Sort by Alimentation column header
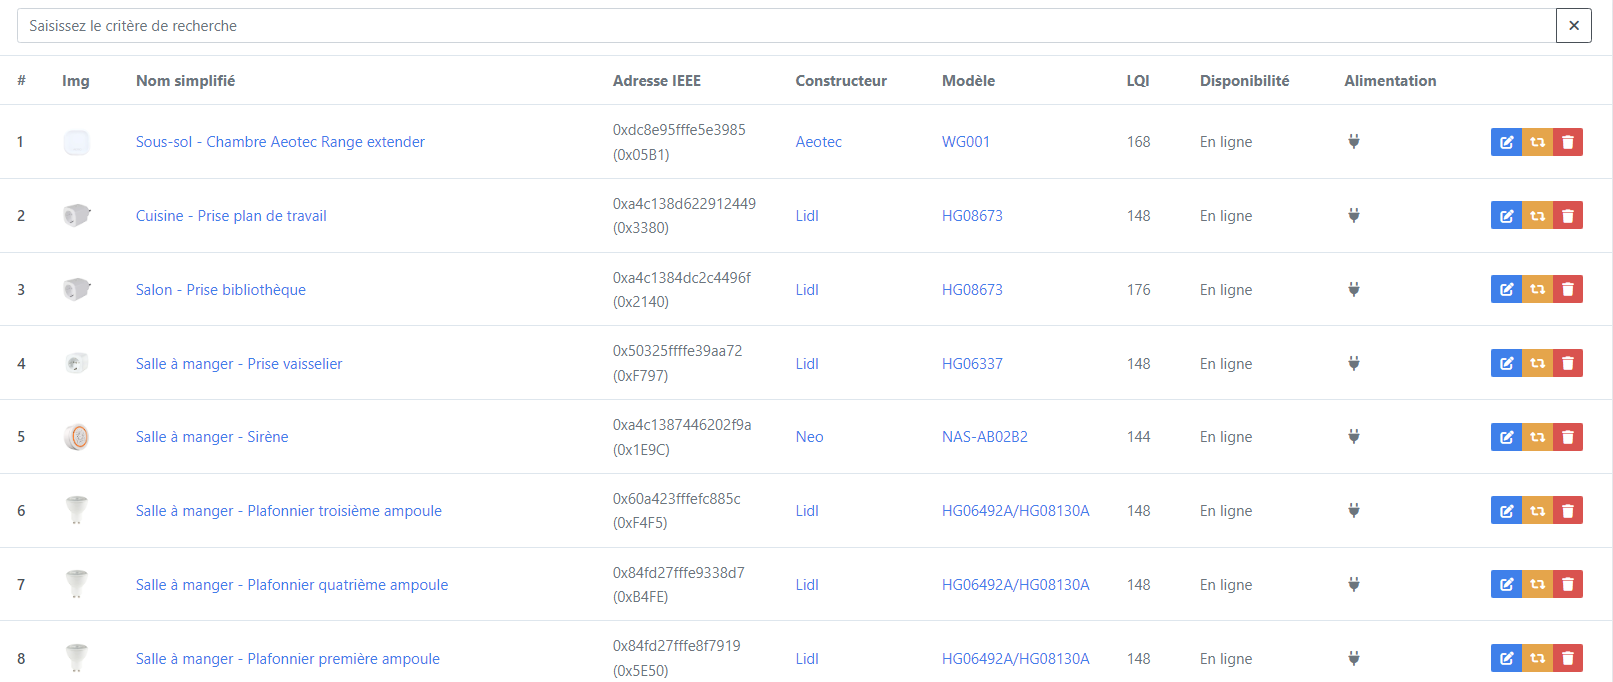 pos(1390,81)
